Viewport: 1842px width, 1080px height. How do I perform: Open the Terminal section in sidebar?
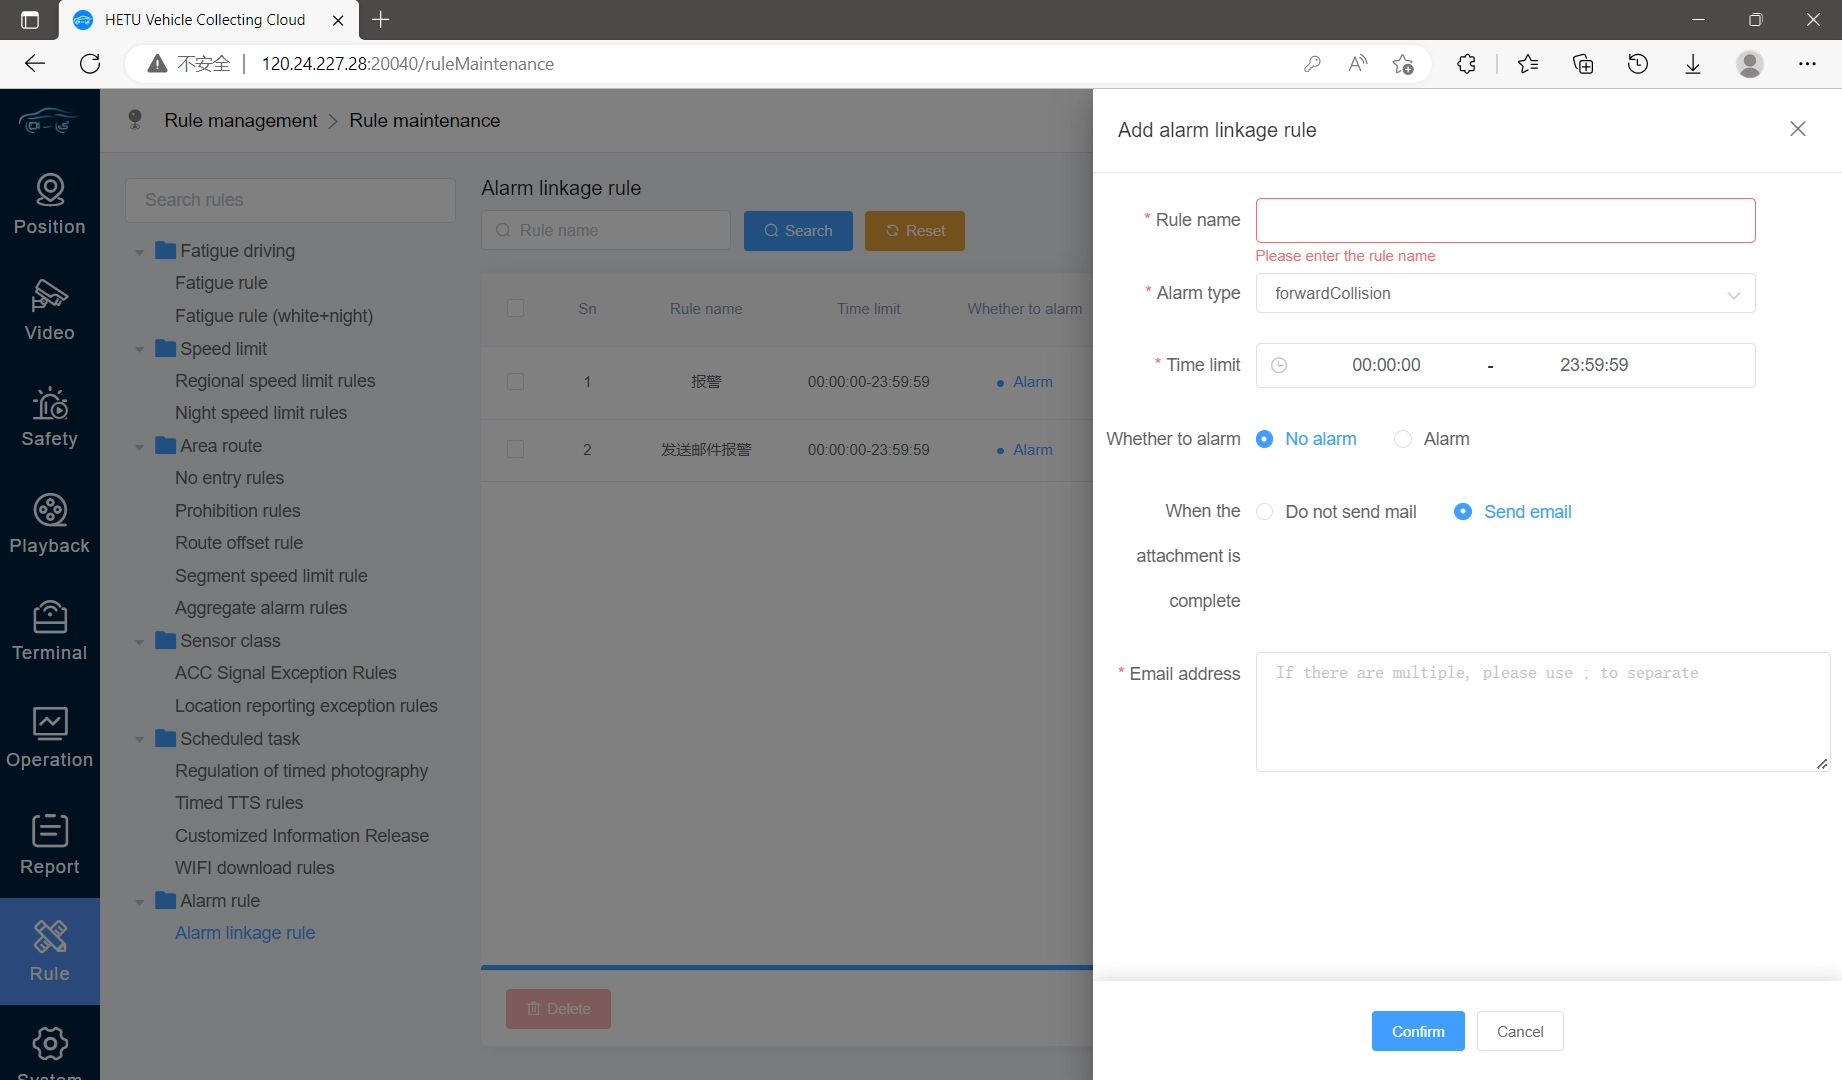[x=49, y=631]
